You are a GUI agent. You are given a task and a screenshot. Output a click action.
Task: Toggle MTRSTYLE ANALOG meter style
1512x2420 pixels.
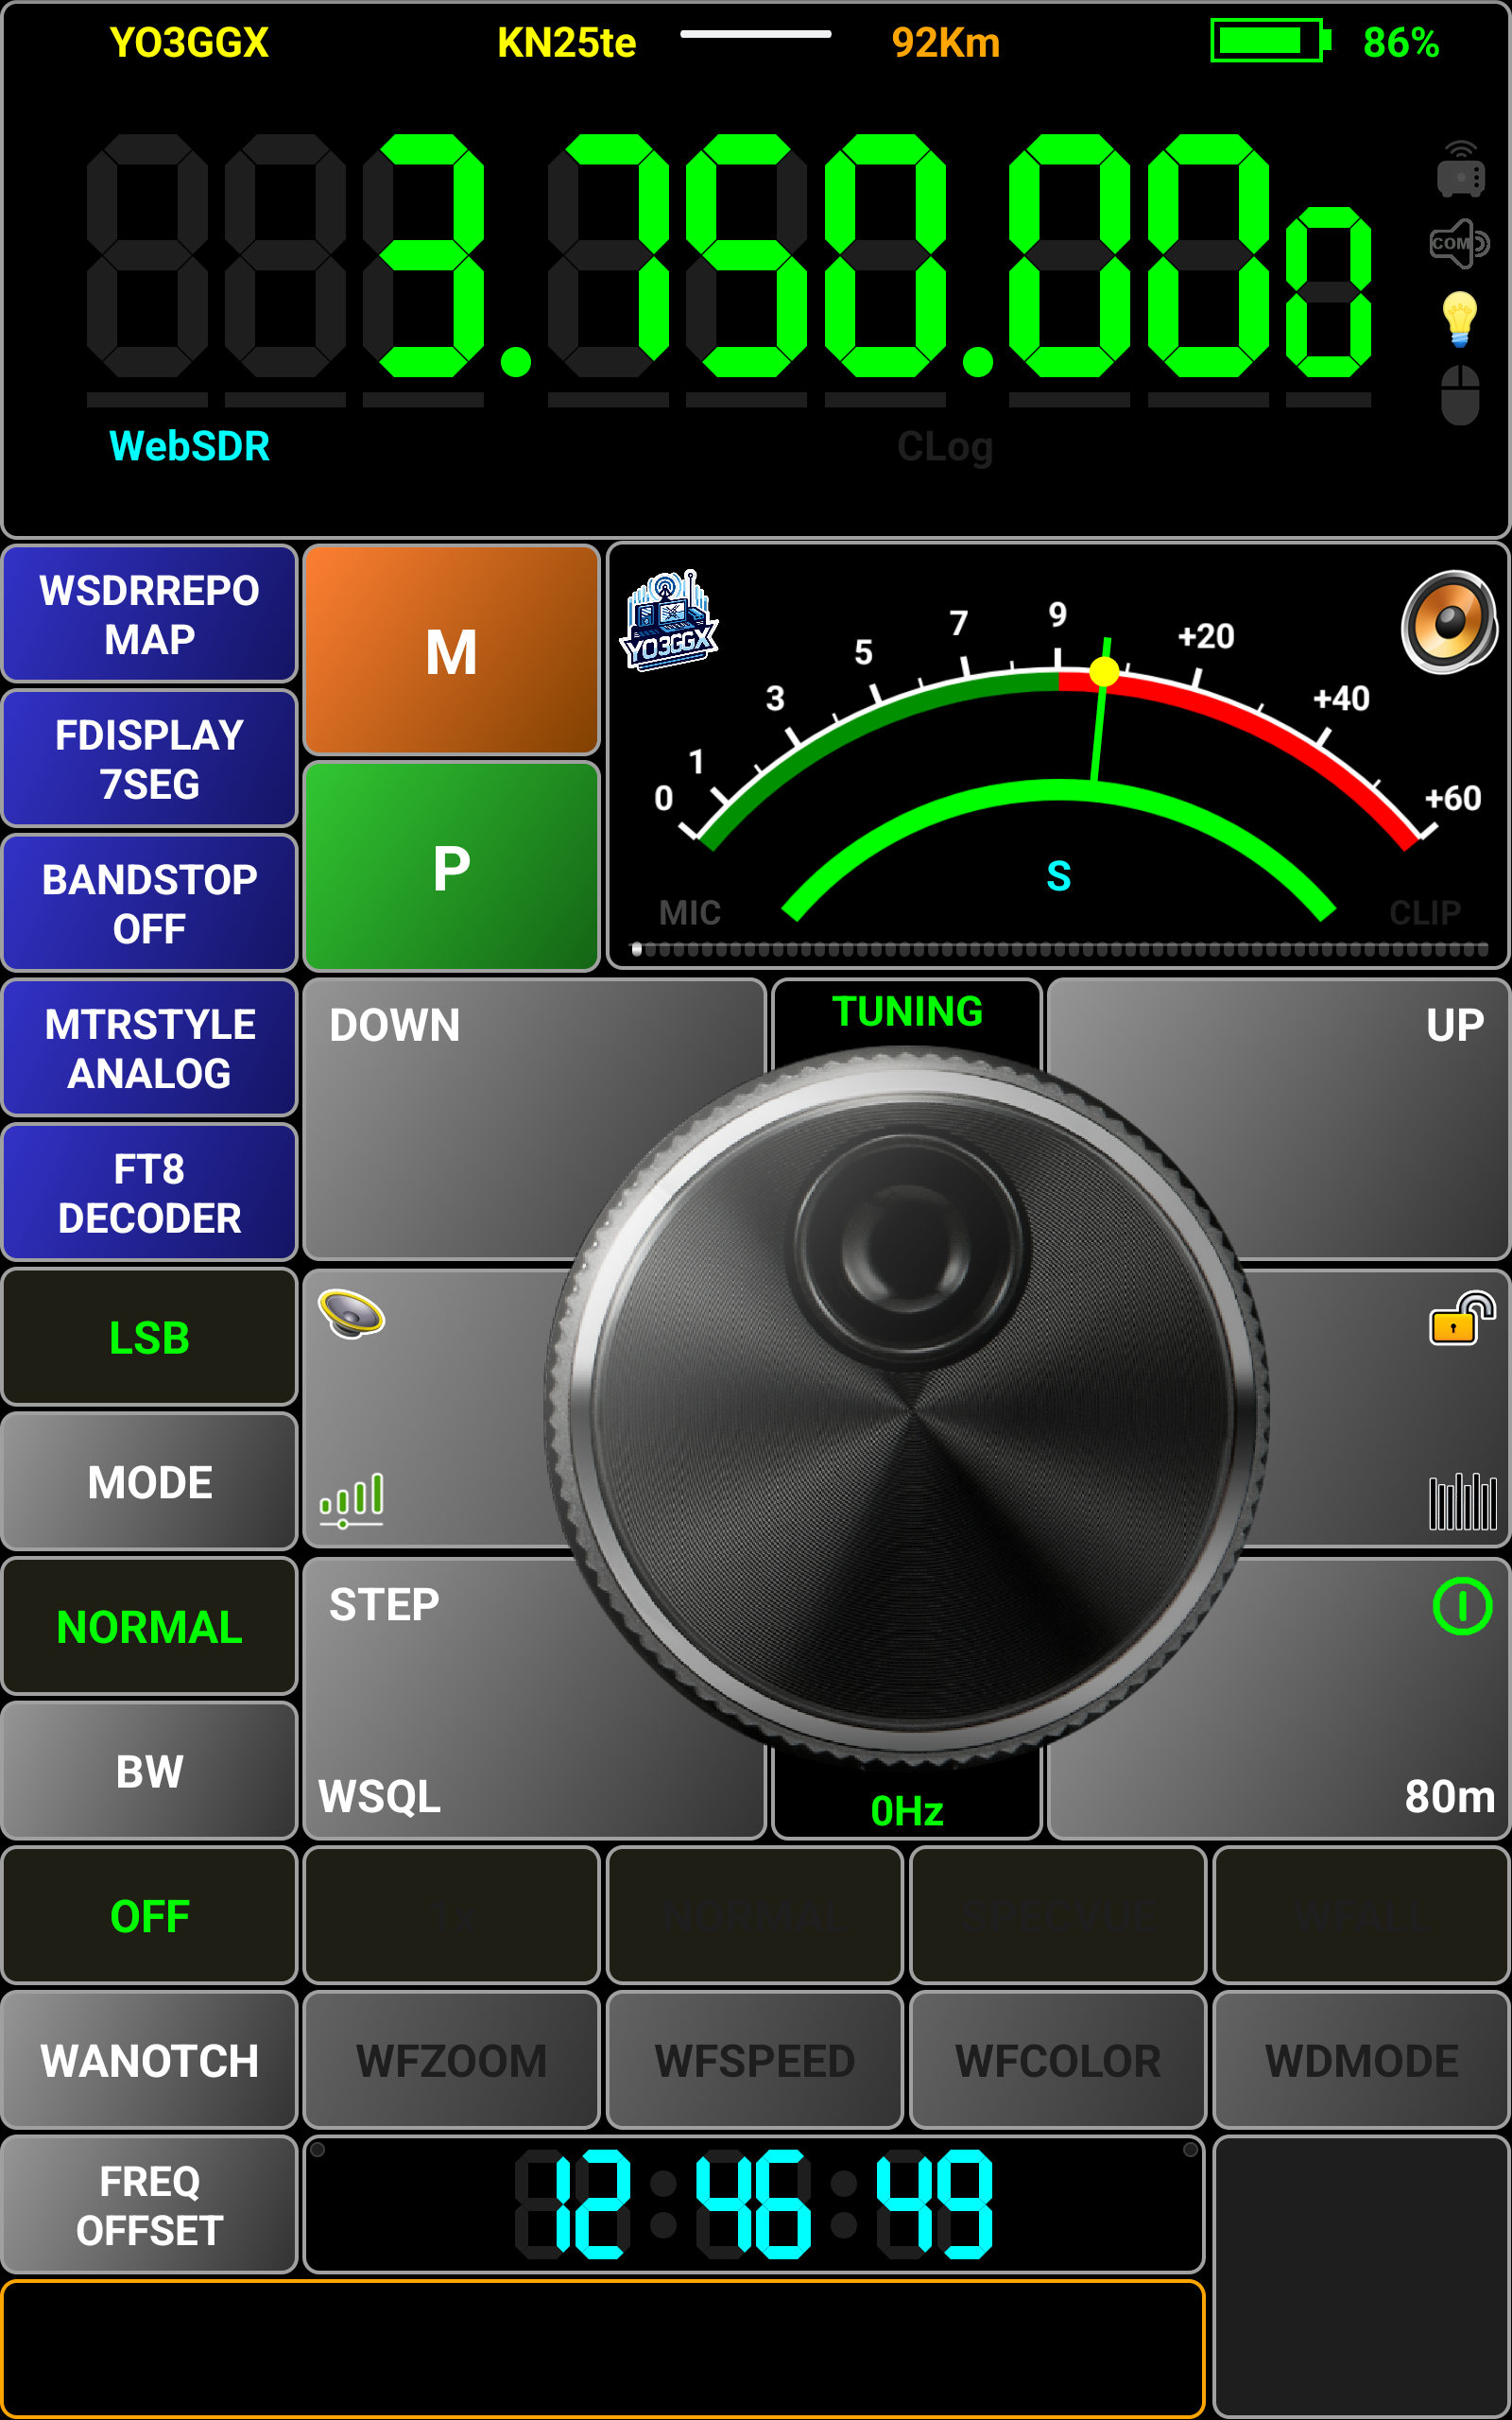click(x=150, y=1048)
